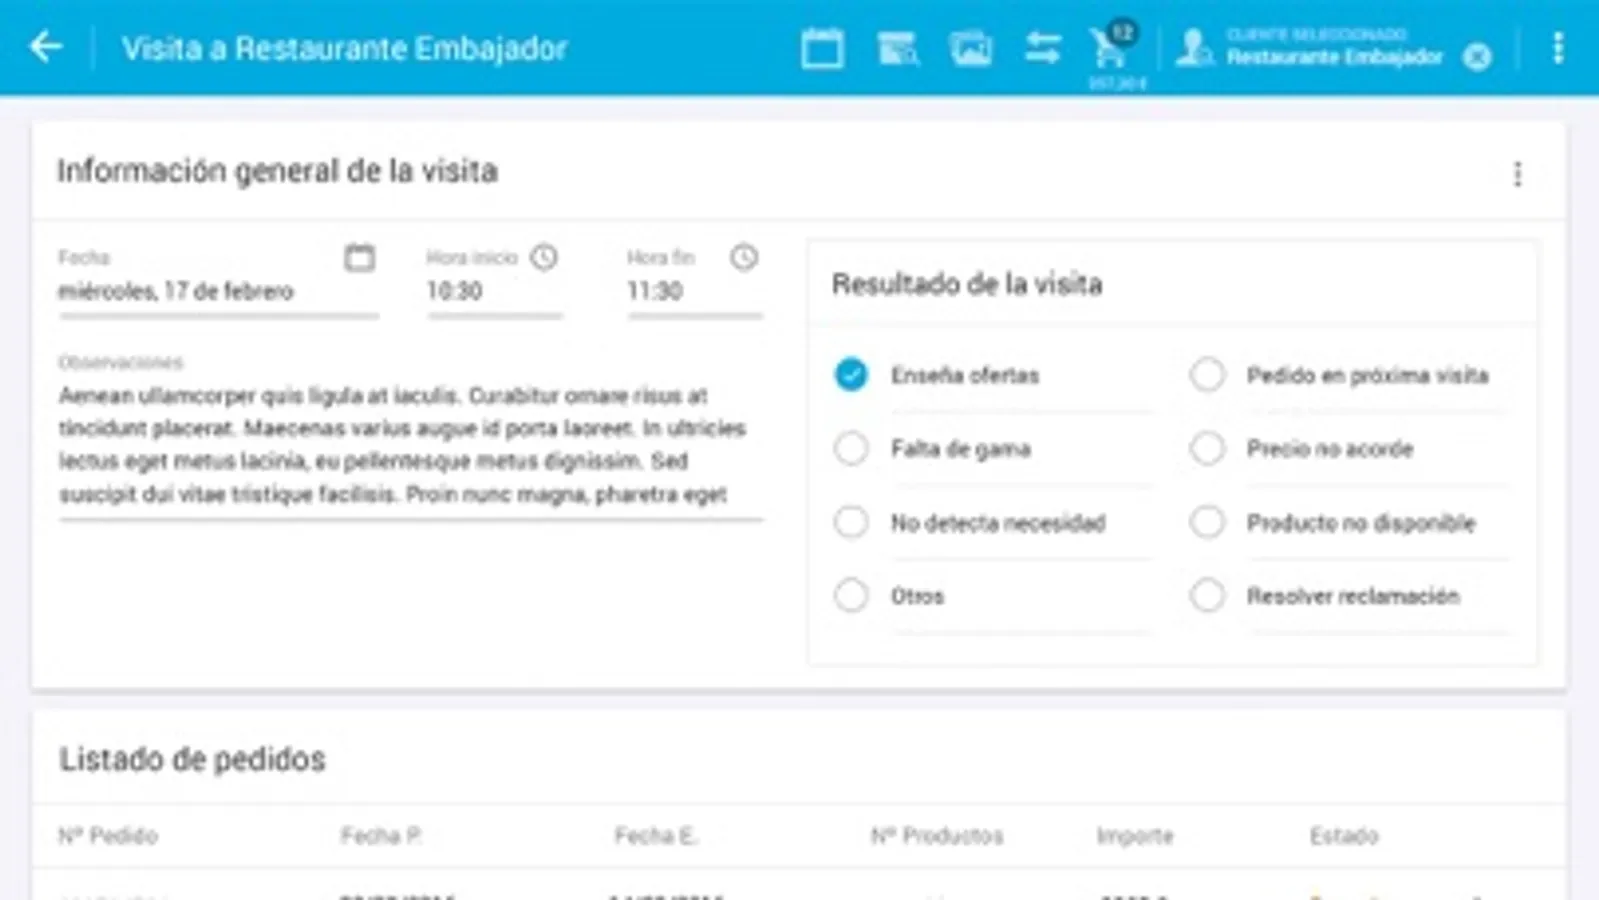Viewport: 1599px width, 900px height.
Task: Edit the Fecha field miércoles, 17 de febrero
Action: click(218, 292)
